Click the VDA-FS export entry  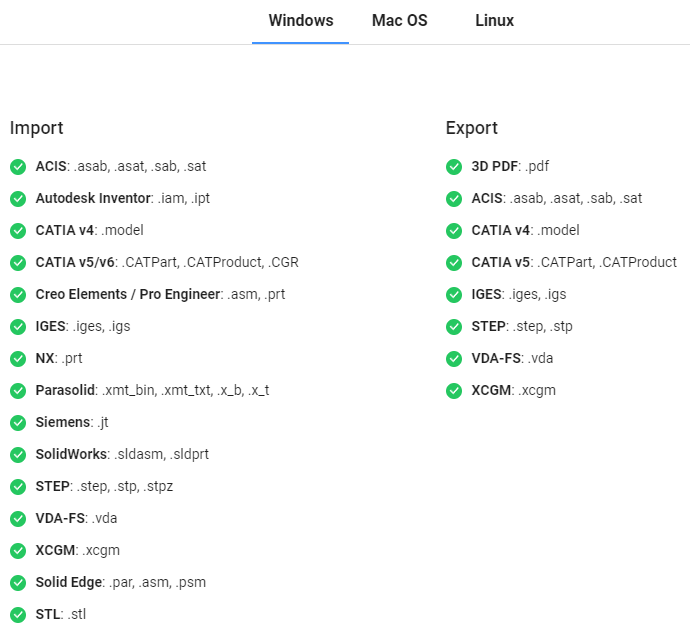coord(512,359)
